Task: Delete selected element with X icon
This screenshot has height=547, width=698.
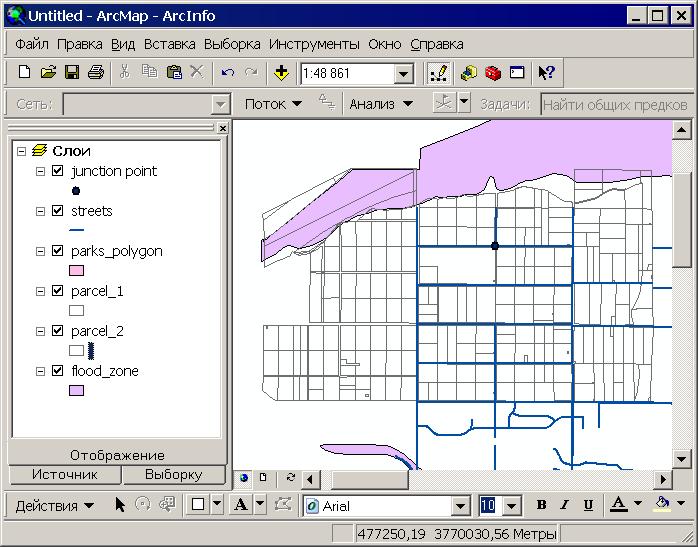Action: click(197, 72)
